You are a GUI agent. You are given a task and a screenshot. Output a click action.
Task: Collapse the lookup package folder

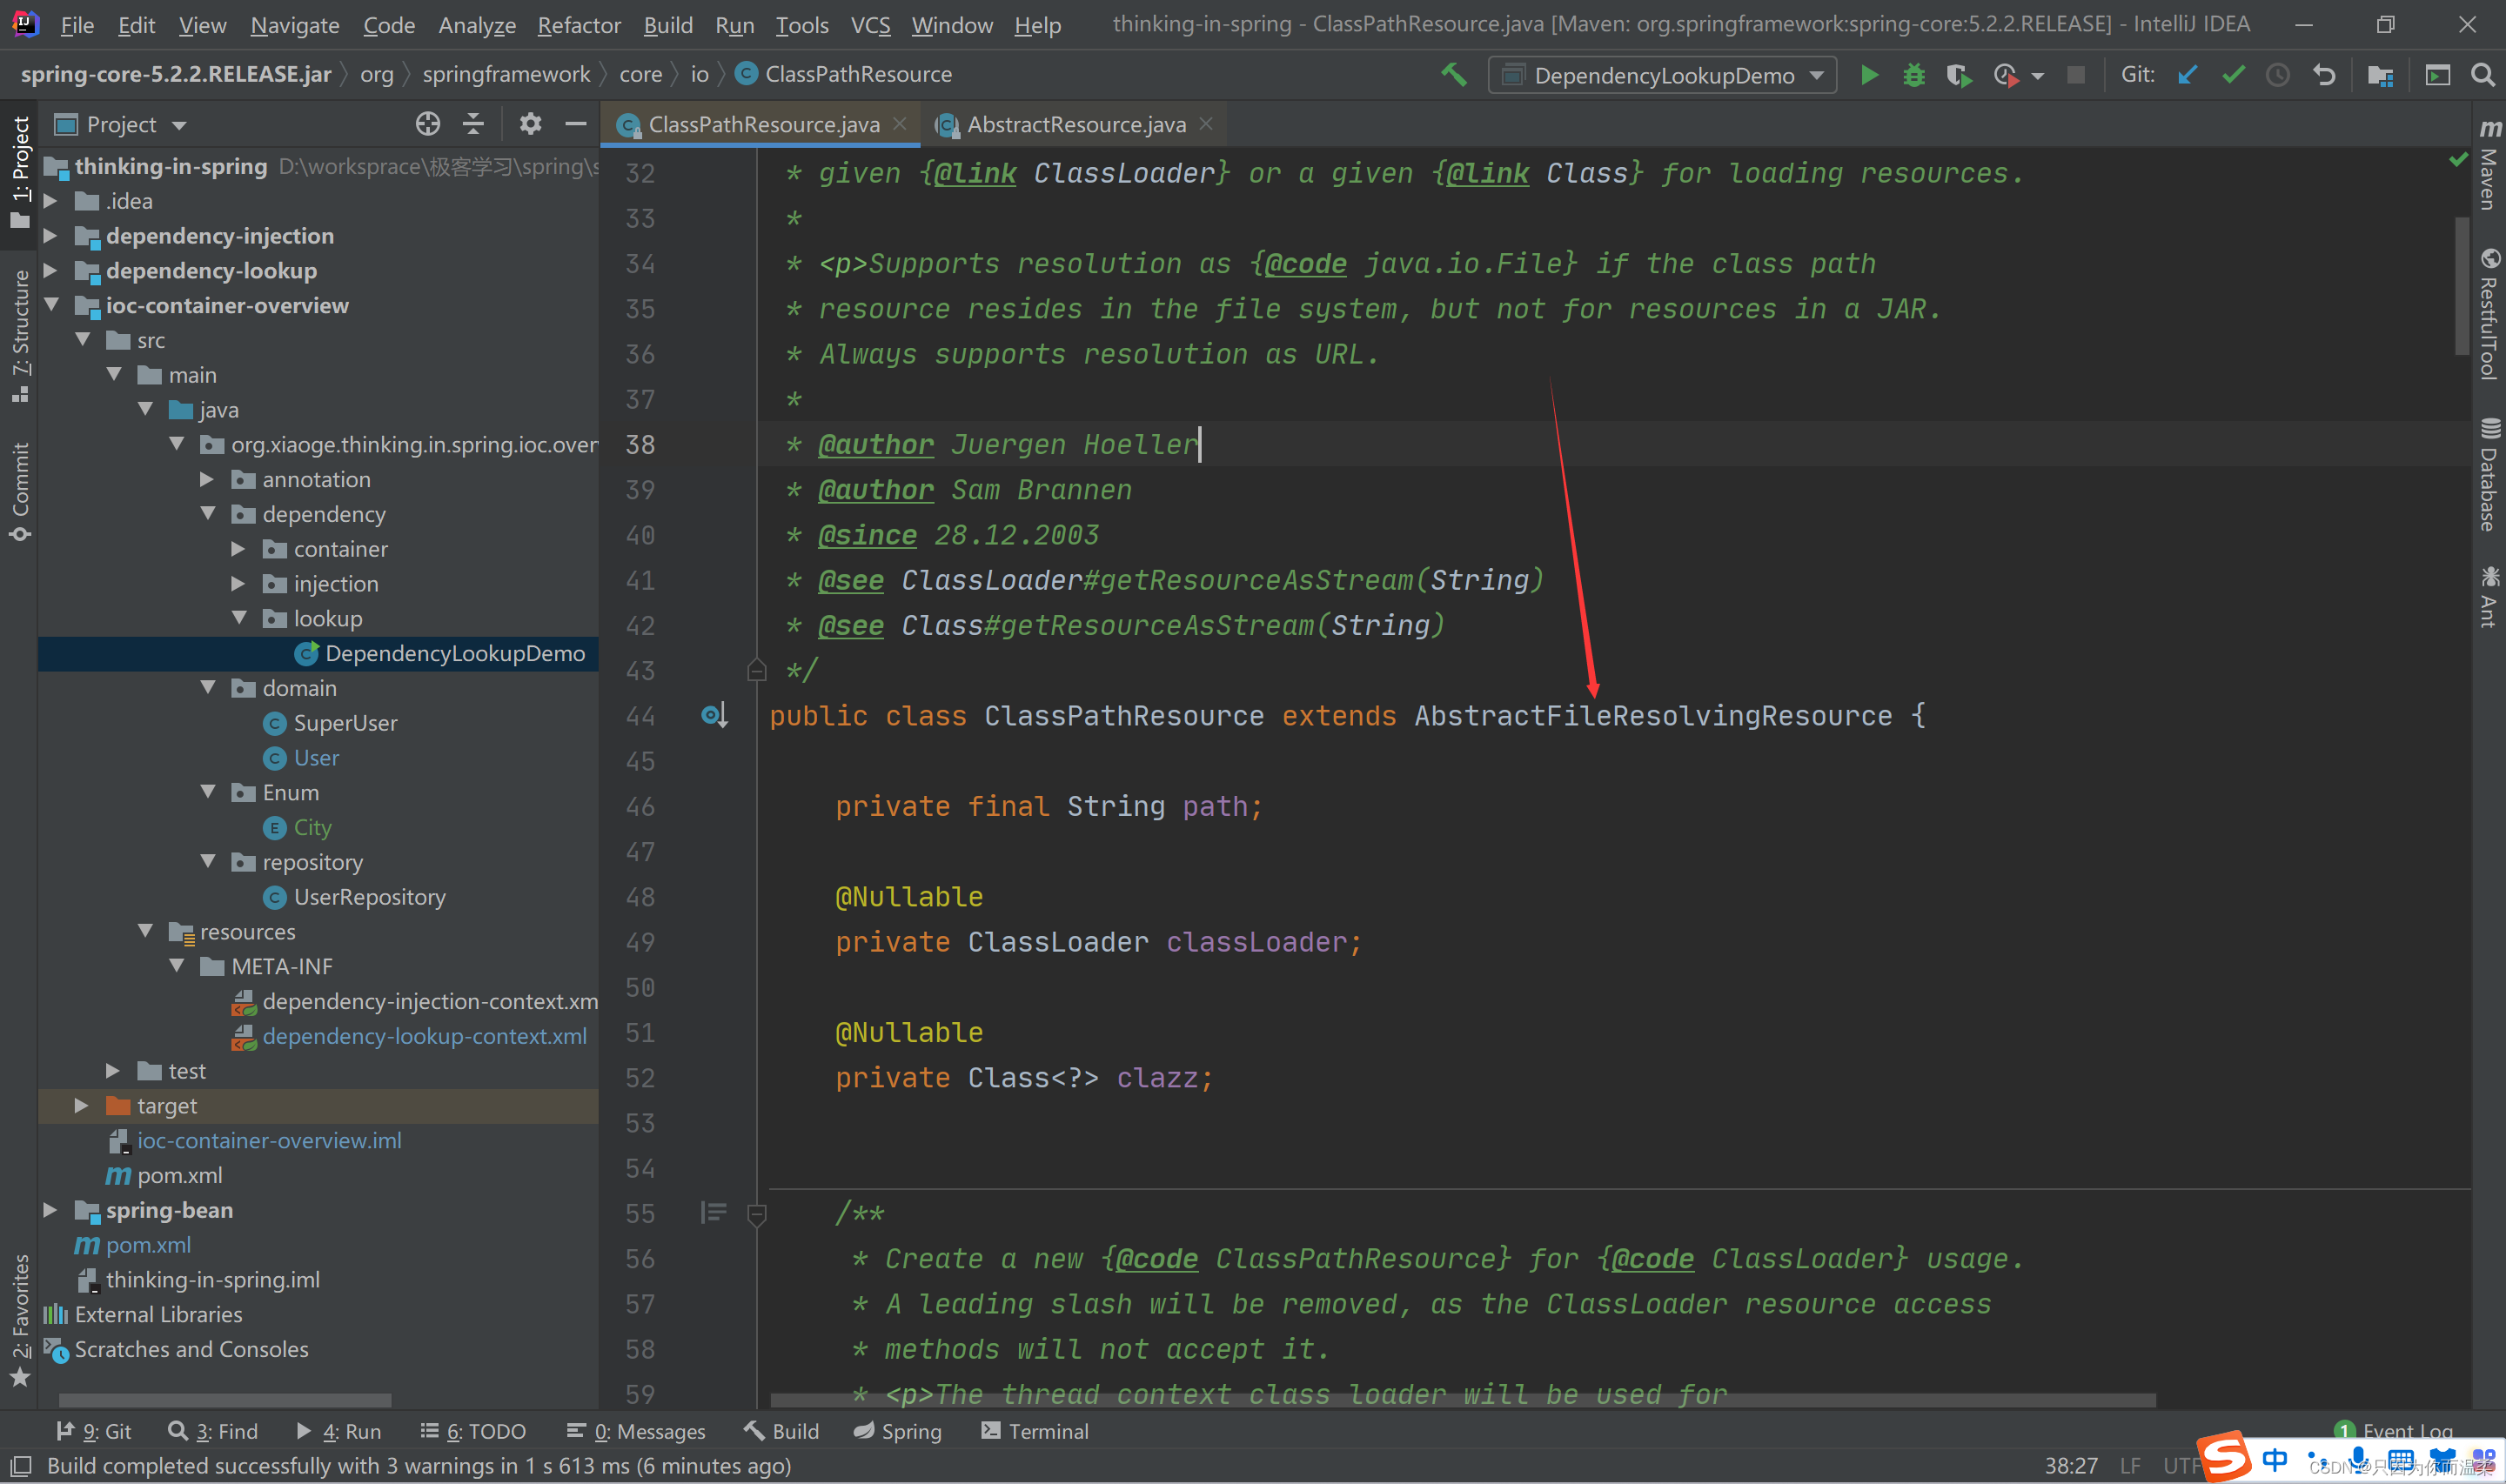(239, 618)
